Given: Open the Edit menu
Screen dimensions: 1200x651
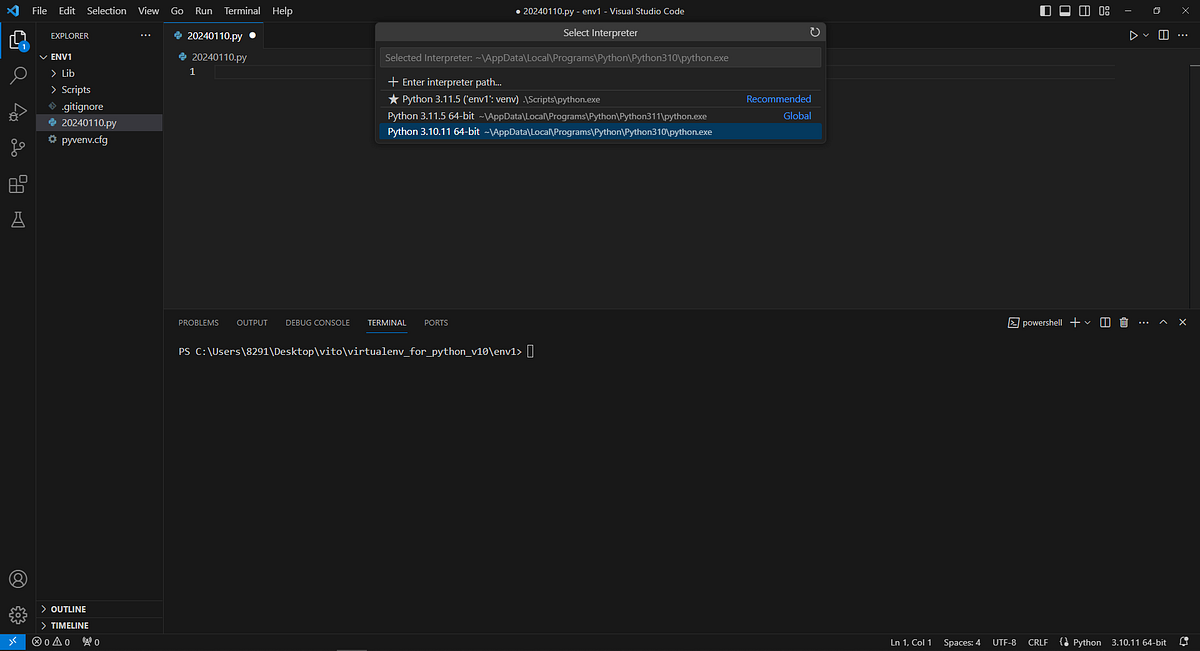Looking at the screenshot, I should (67, 11).
